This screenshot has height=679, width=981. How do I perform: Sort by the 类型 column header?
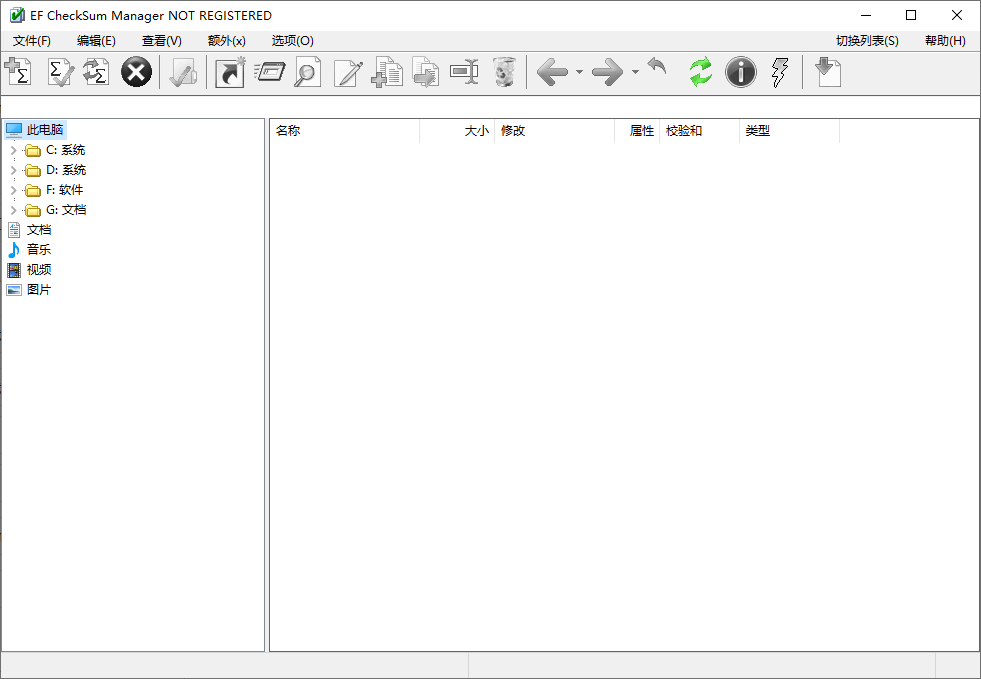[x=789, y=131]
